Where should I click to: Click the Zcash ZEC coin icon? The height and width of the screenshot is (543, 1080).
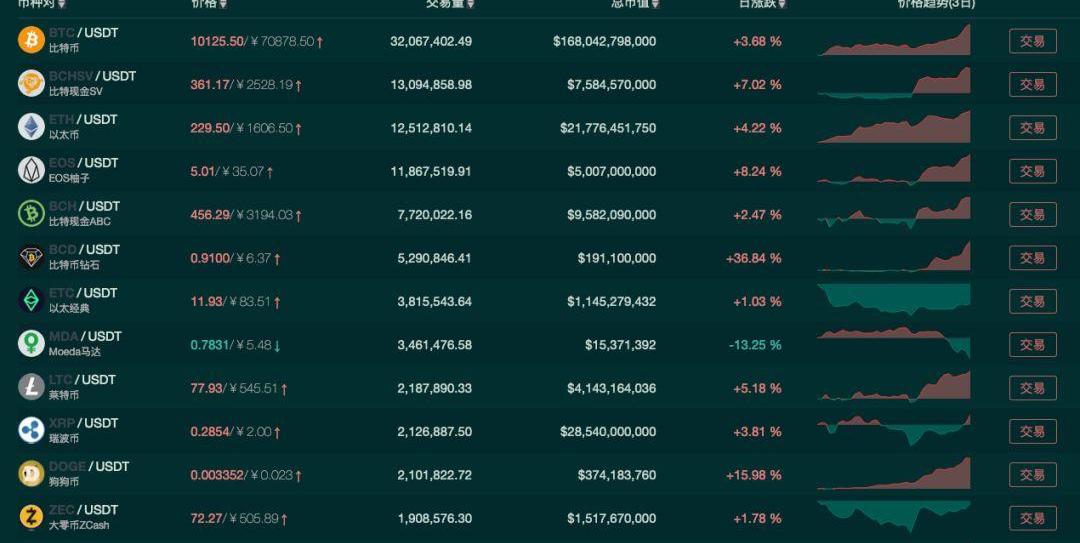tap(31, 517)
